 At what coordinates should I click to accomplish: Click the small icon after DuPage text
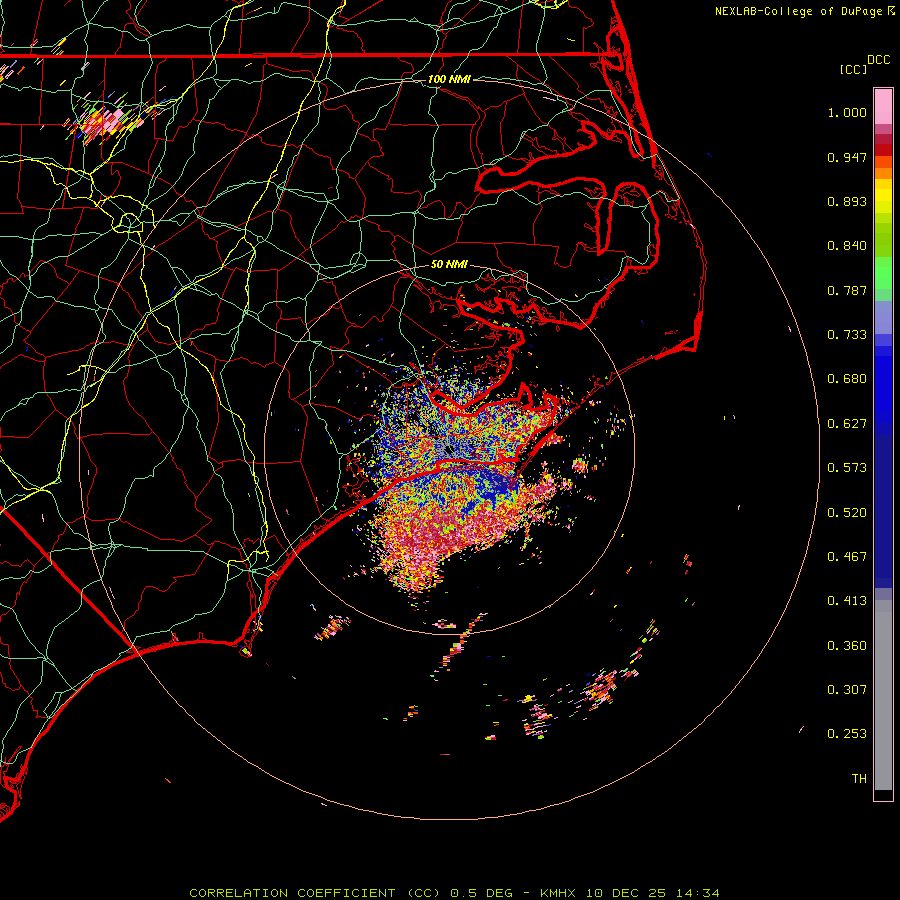click(891, 11)
